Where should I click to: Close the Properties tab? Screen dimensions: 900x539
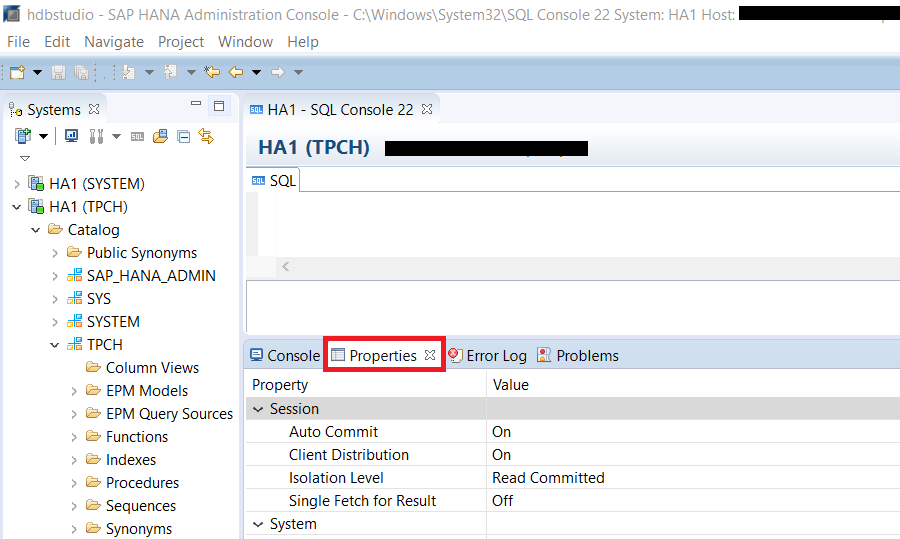click(430, 355)
